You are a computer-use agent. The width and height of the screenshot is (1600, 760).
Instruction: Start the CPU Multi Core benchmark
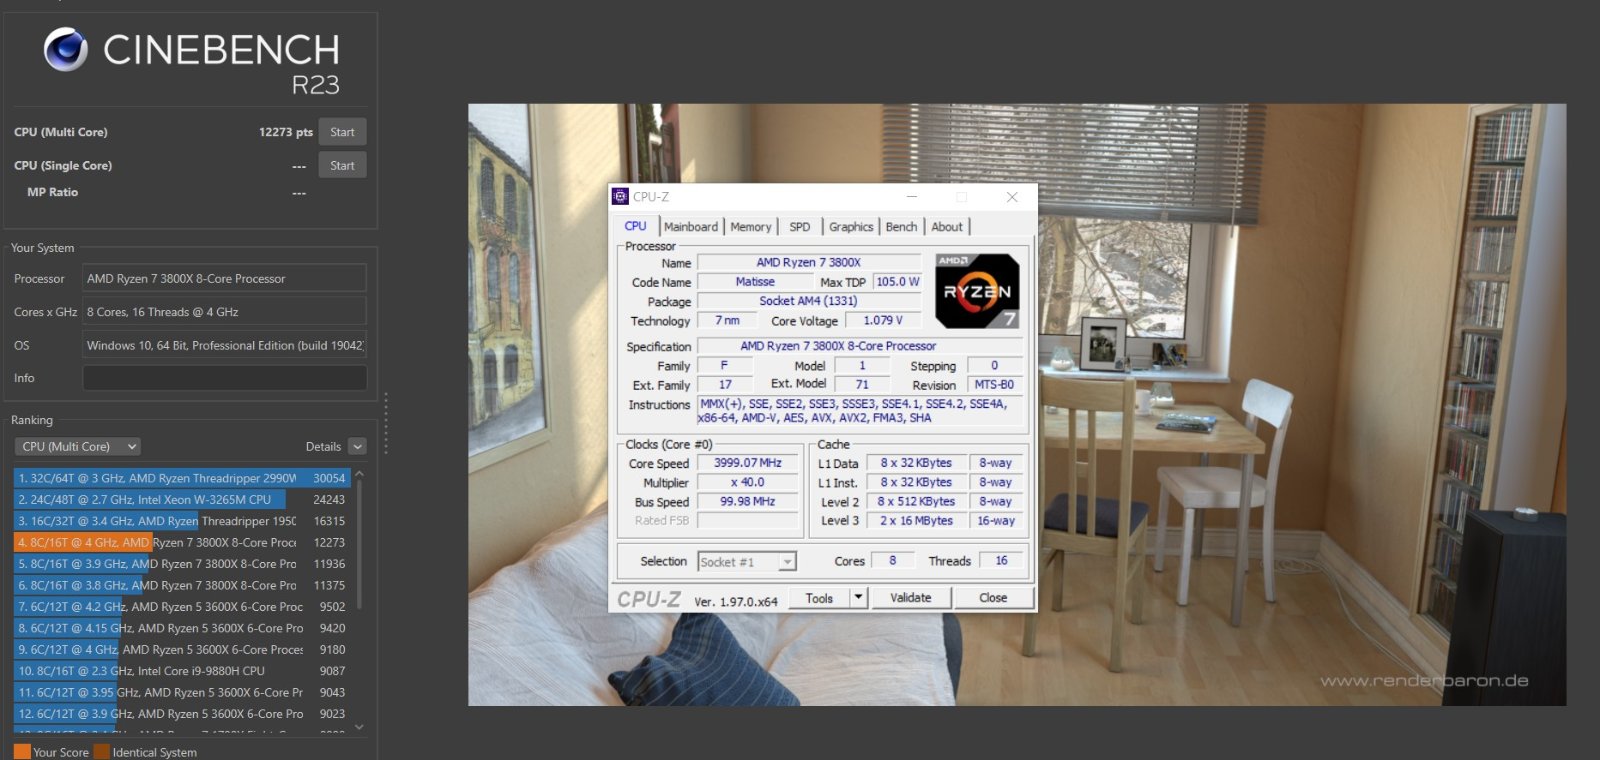coord(342,132)
